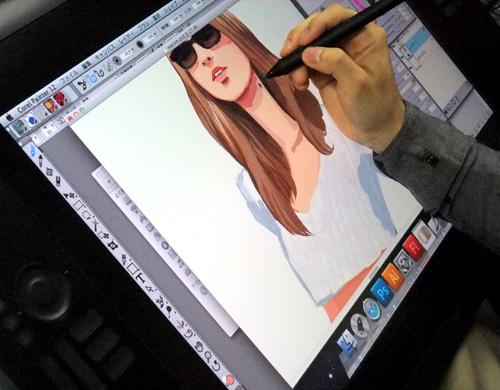Open the brush size preview dropdown
The width and height of the screenshot is (500, 390).
pos(117,60)
